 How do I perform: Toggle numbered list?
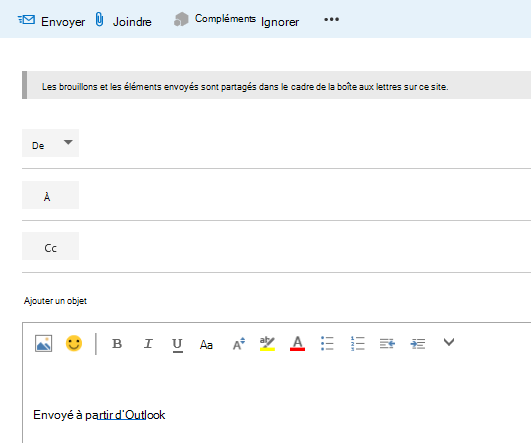tap(358, 343)
